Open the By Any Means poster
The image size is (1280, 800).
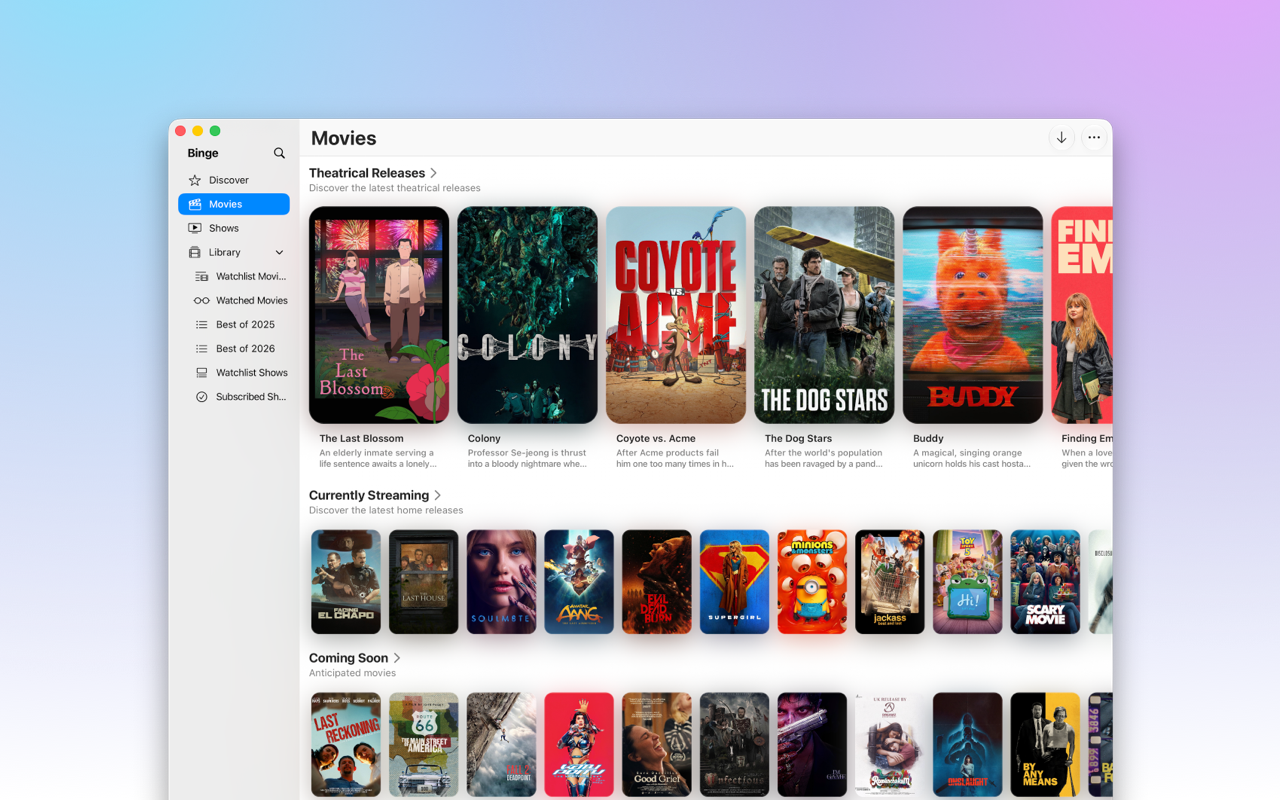(x=1046, y=745)
